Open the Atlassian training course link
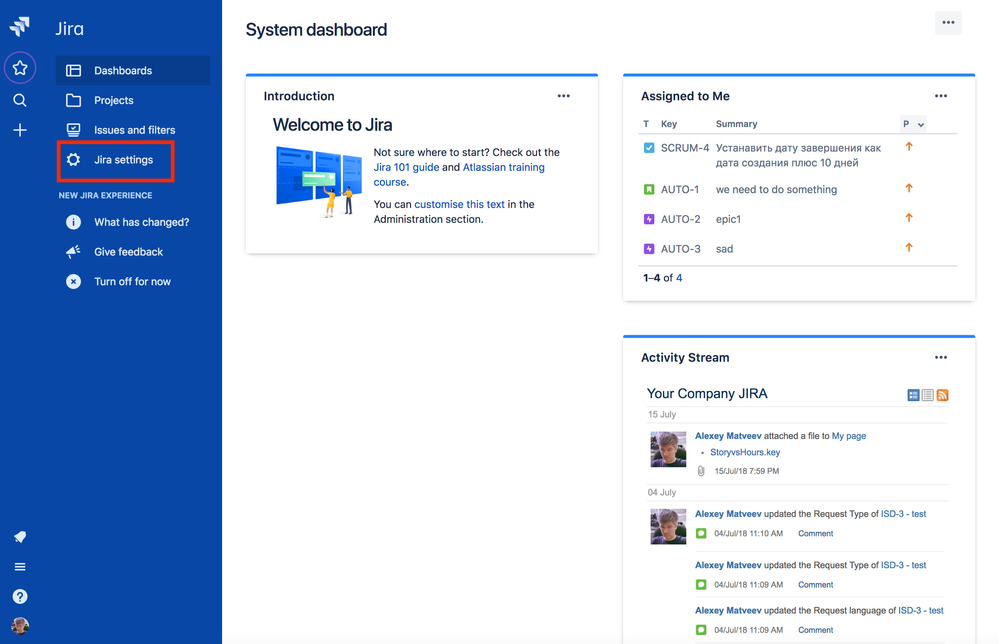This screenshot has width=999, height=644. (x=459, y=175)
